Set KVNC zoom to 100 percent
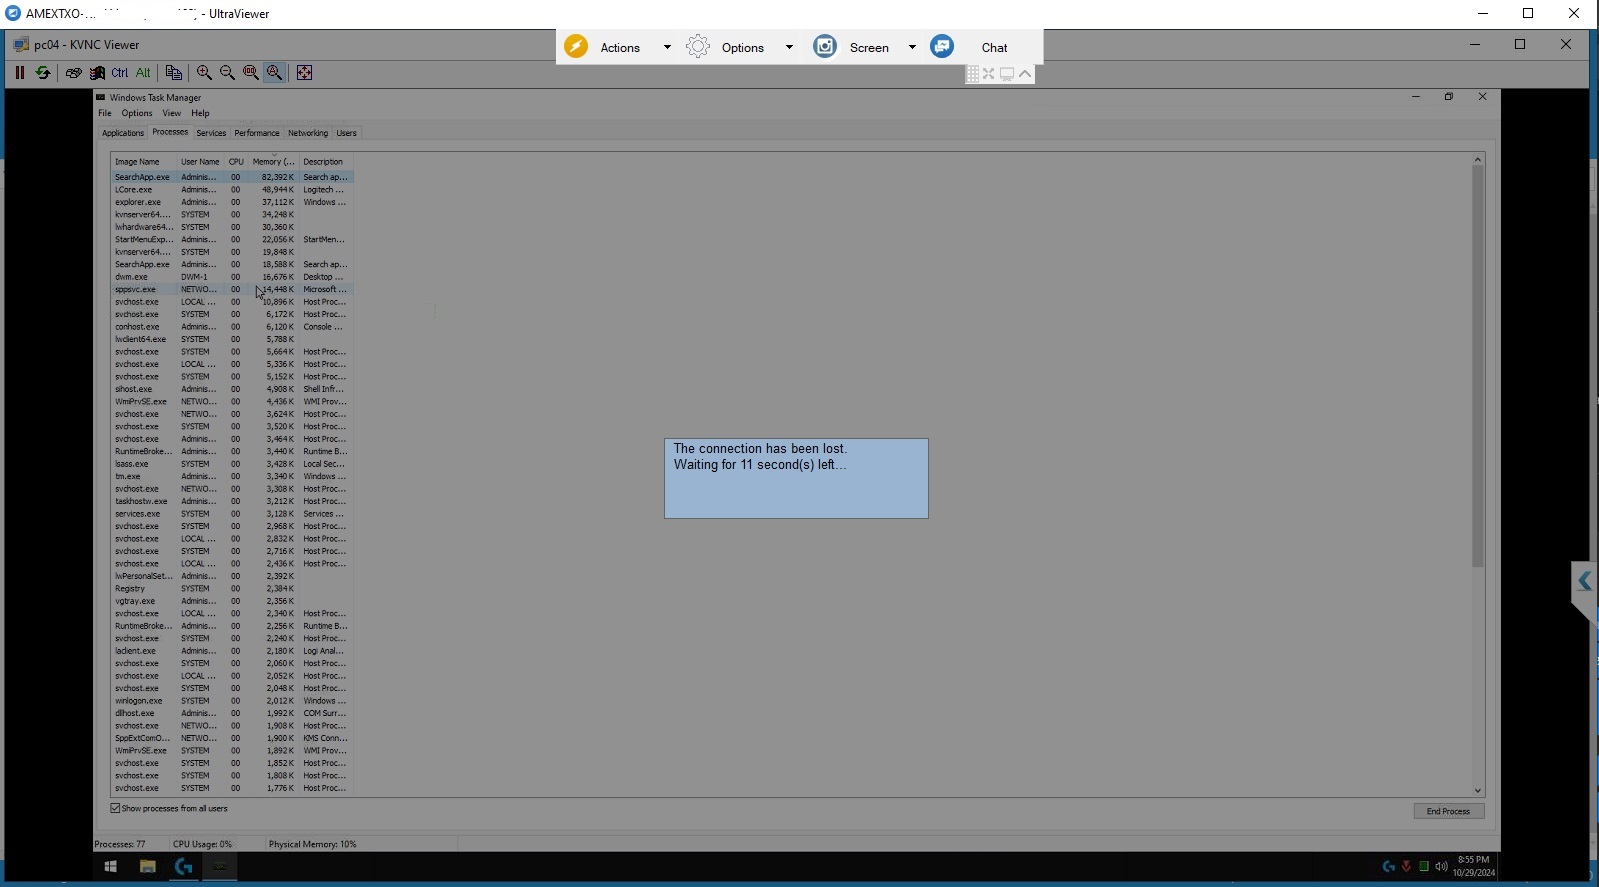This screenshot has width=1599, height=887. click(251, 73)
